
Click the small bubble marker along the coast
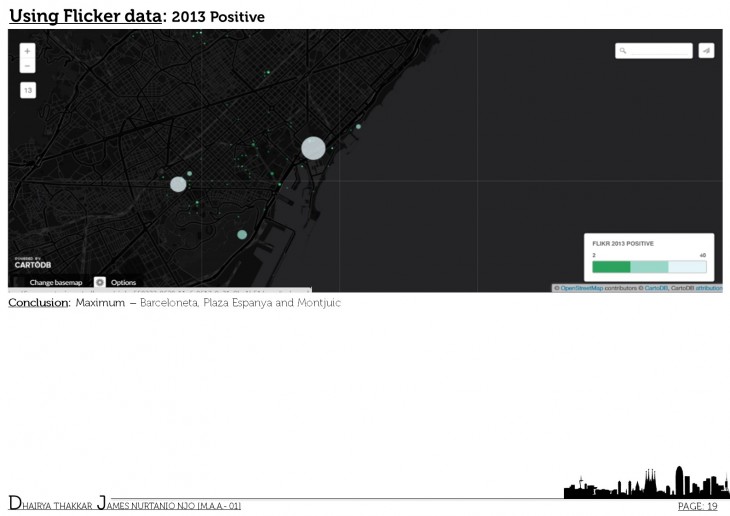point(358,126)
